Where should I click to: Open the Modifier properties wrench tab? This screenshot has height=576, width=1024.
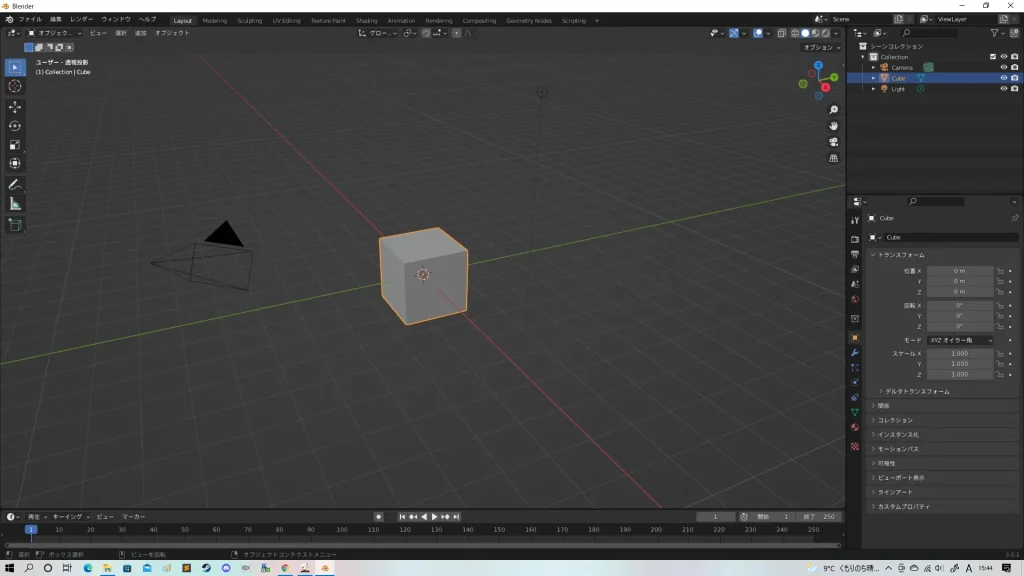(x=854, y=353)
